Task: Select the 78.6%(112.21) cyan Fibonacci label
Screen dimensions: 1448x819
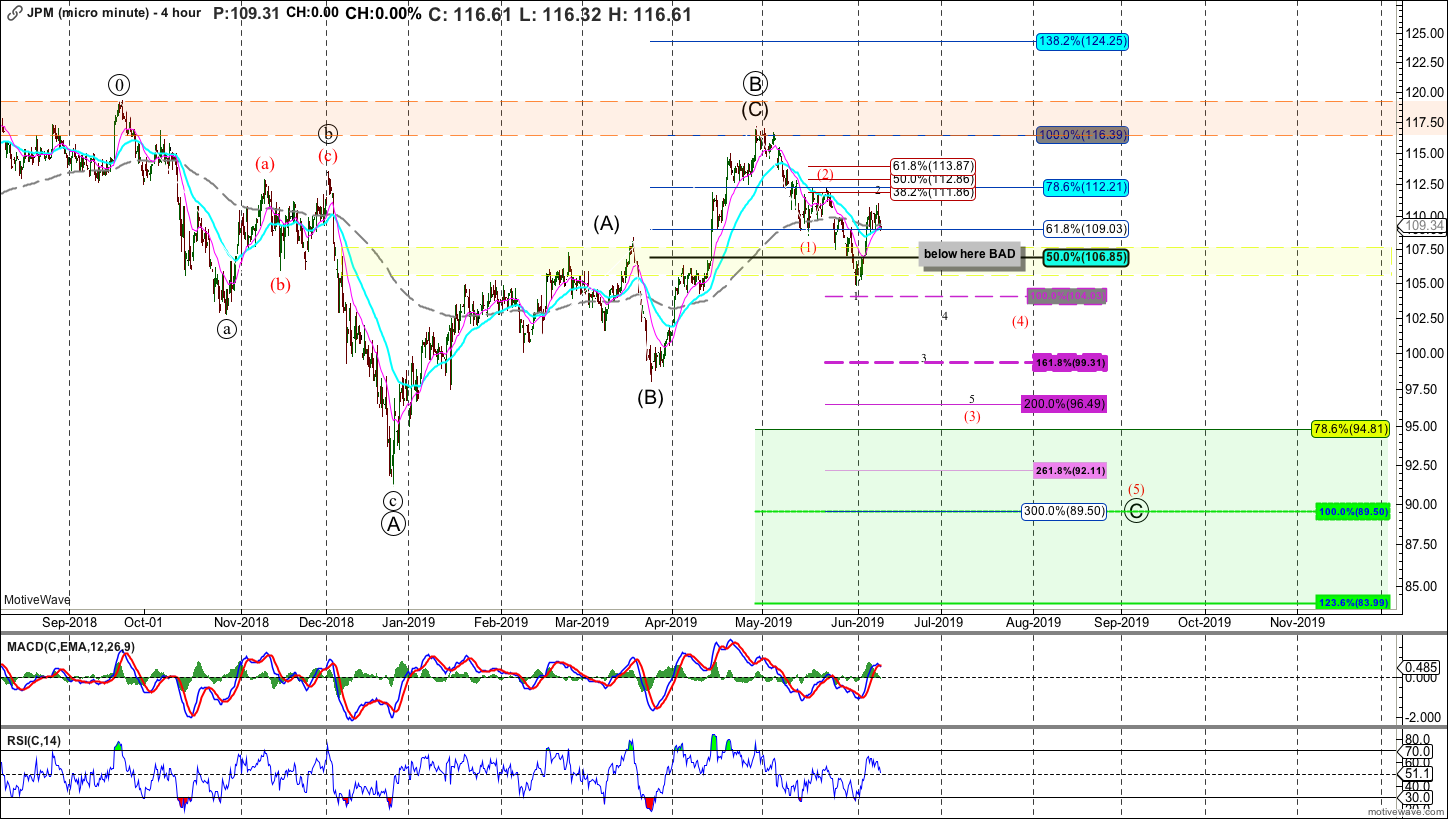Action: (1086, 186)
